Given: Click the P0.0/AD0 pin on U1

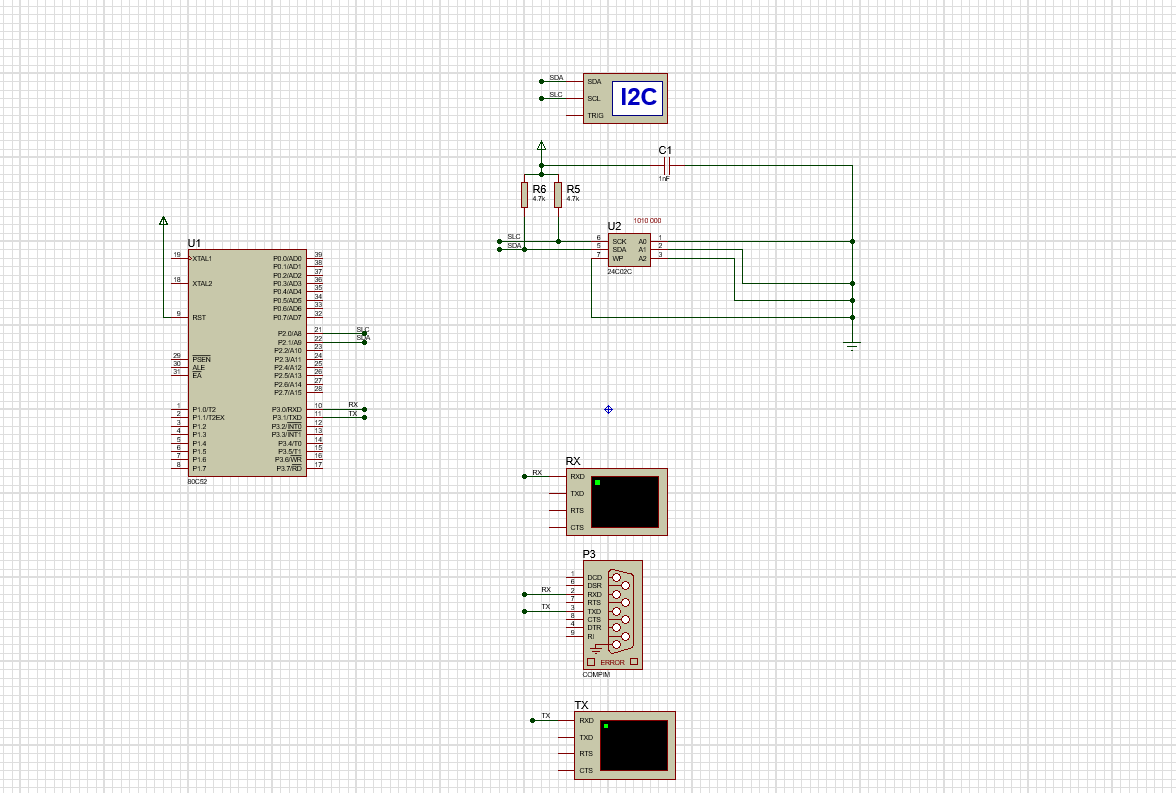Looking at the screenshot, I should [x=287, y=259].
